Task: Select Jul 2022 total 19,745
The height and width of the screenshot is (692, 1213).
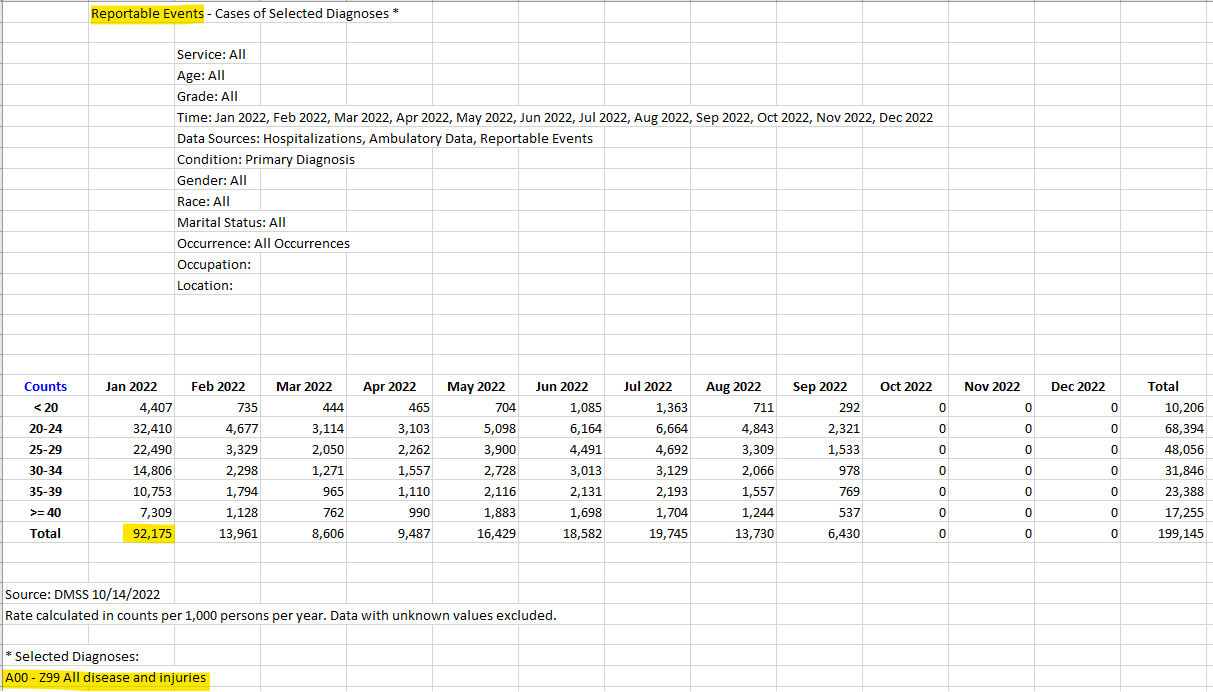Action: click(668, 533)
